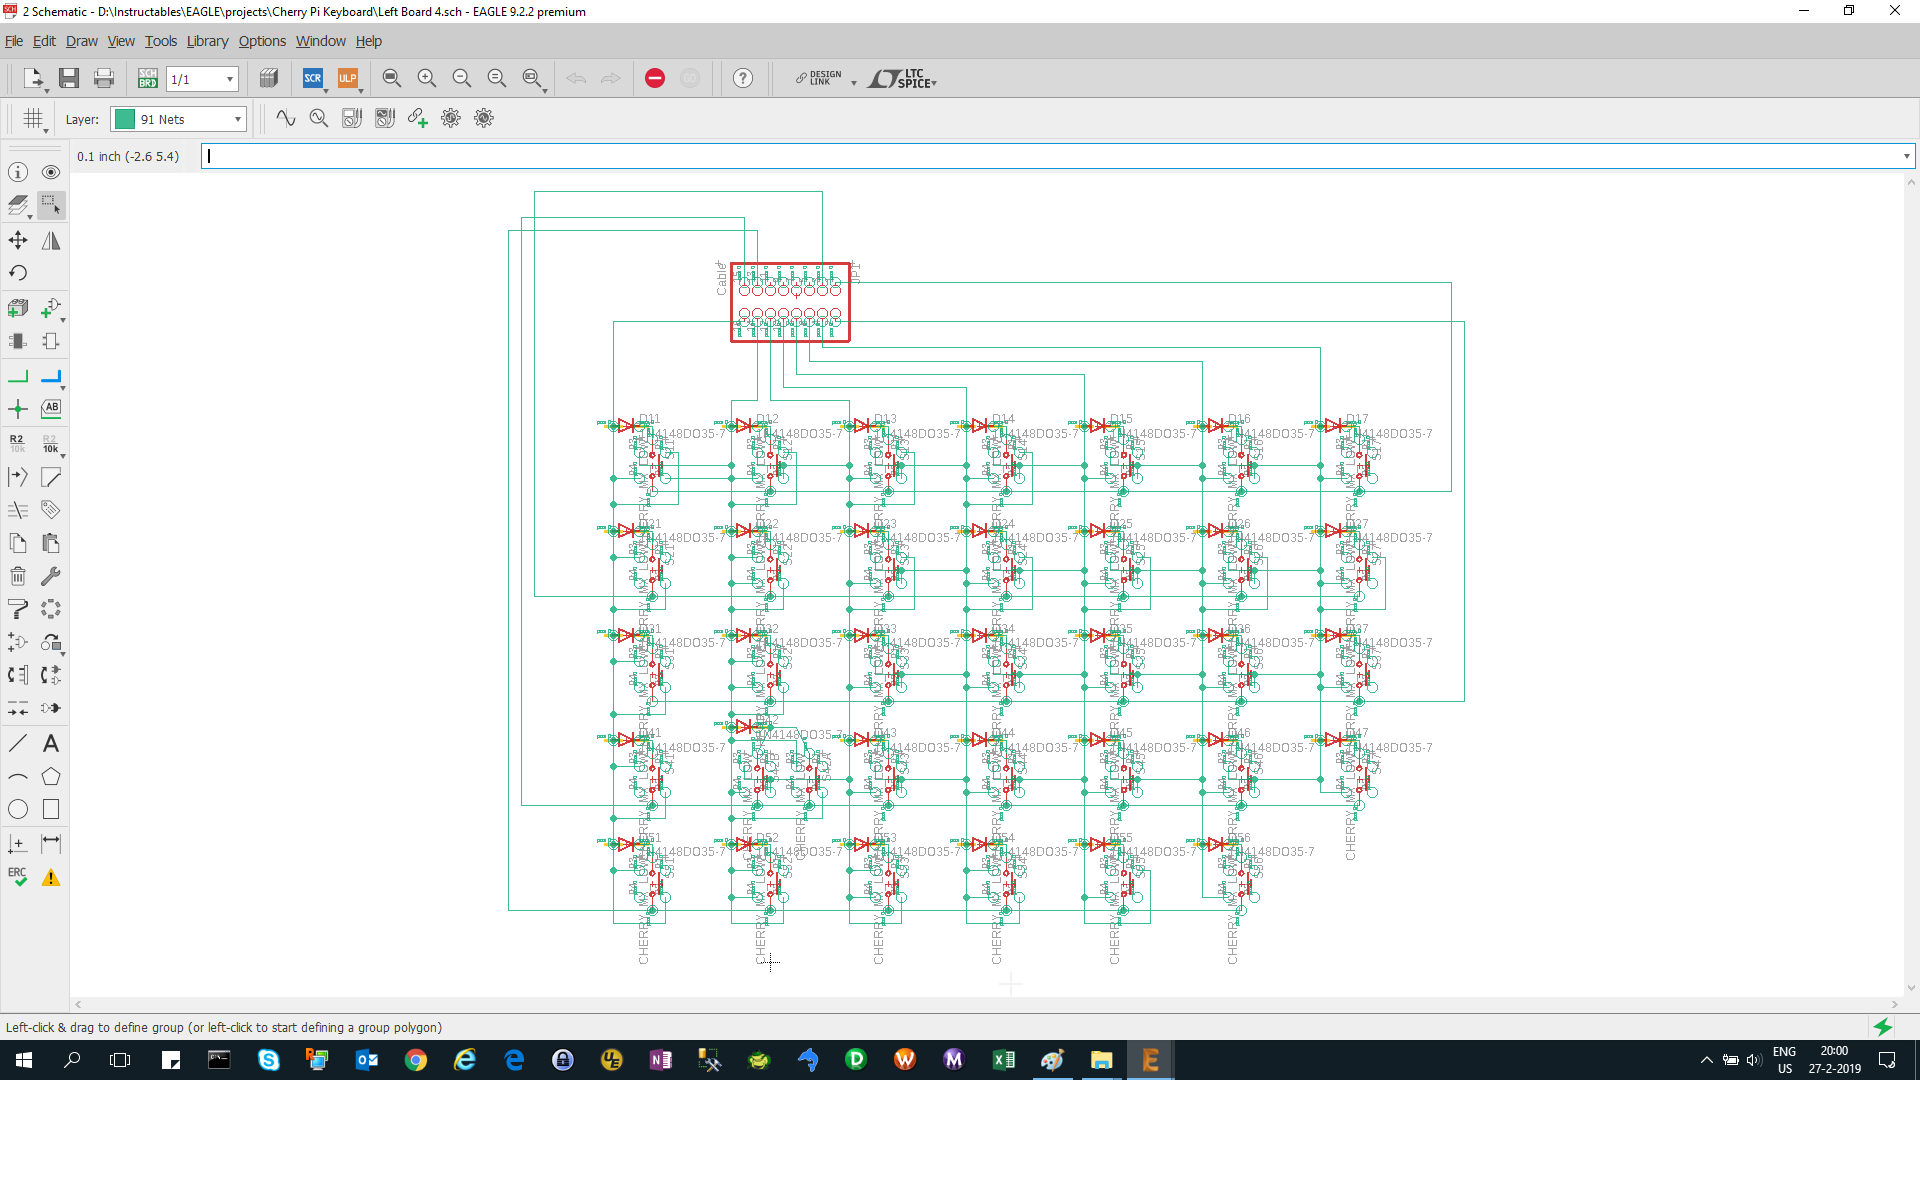
Task: Select the Rotate tool
Action: (x=17, y=272)
